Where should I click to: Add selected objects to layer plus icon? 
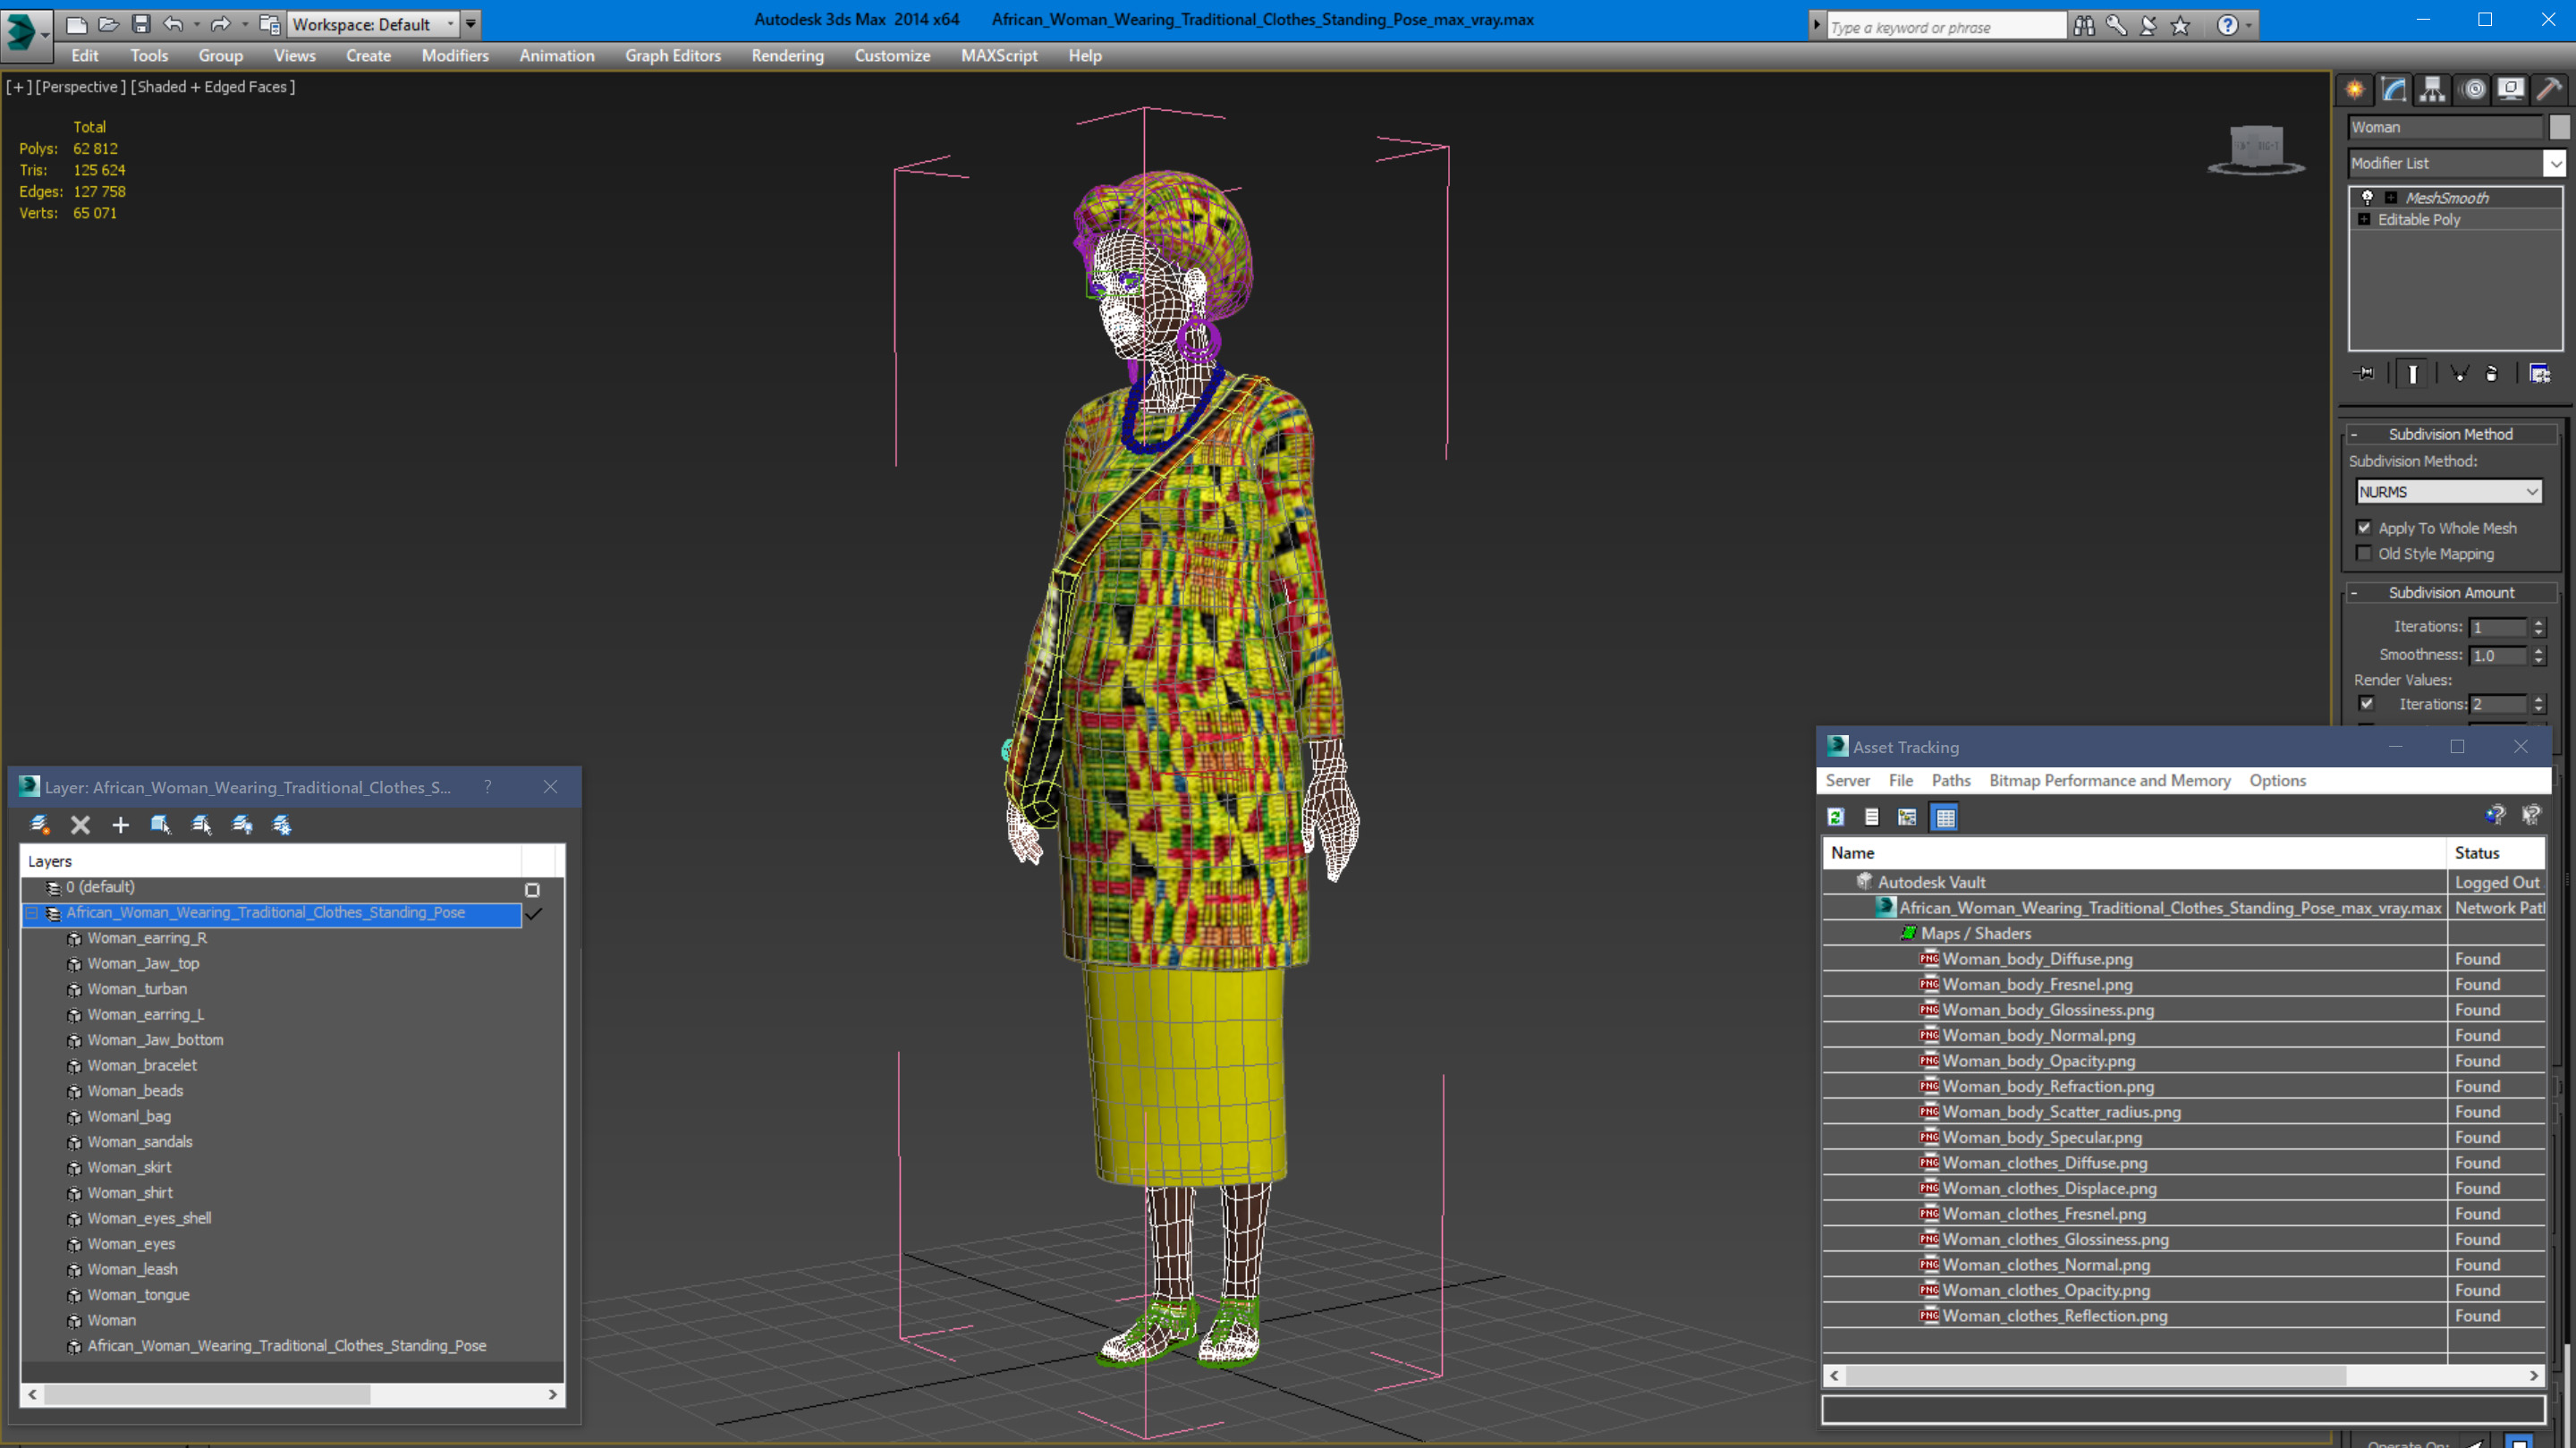[x=121, y=825]
